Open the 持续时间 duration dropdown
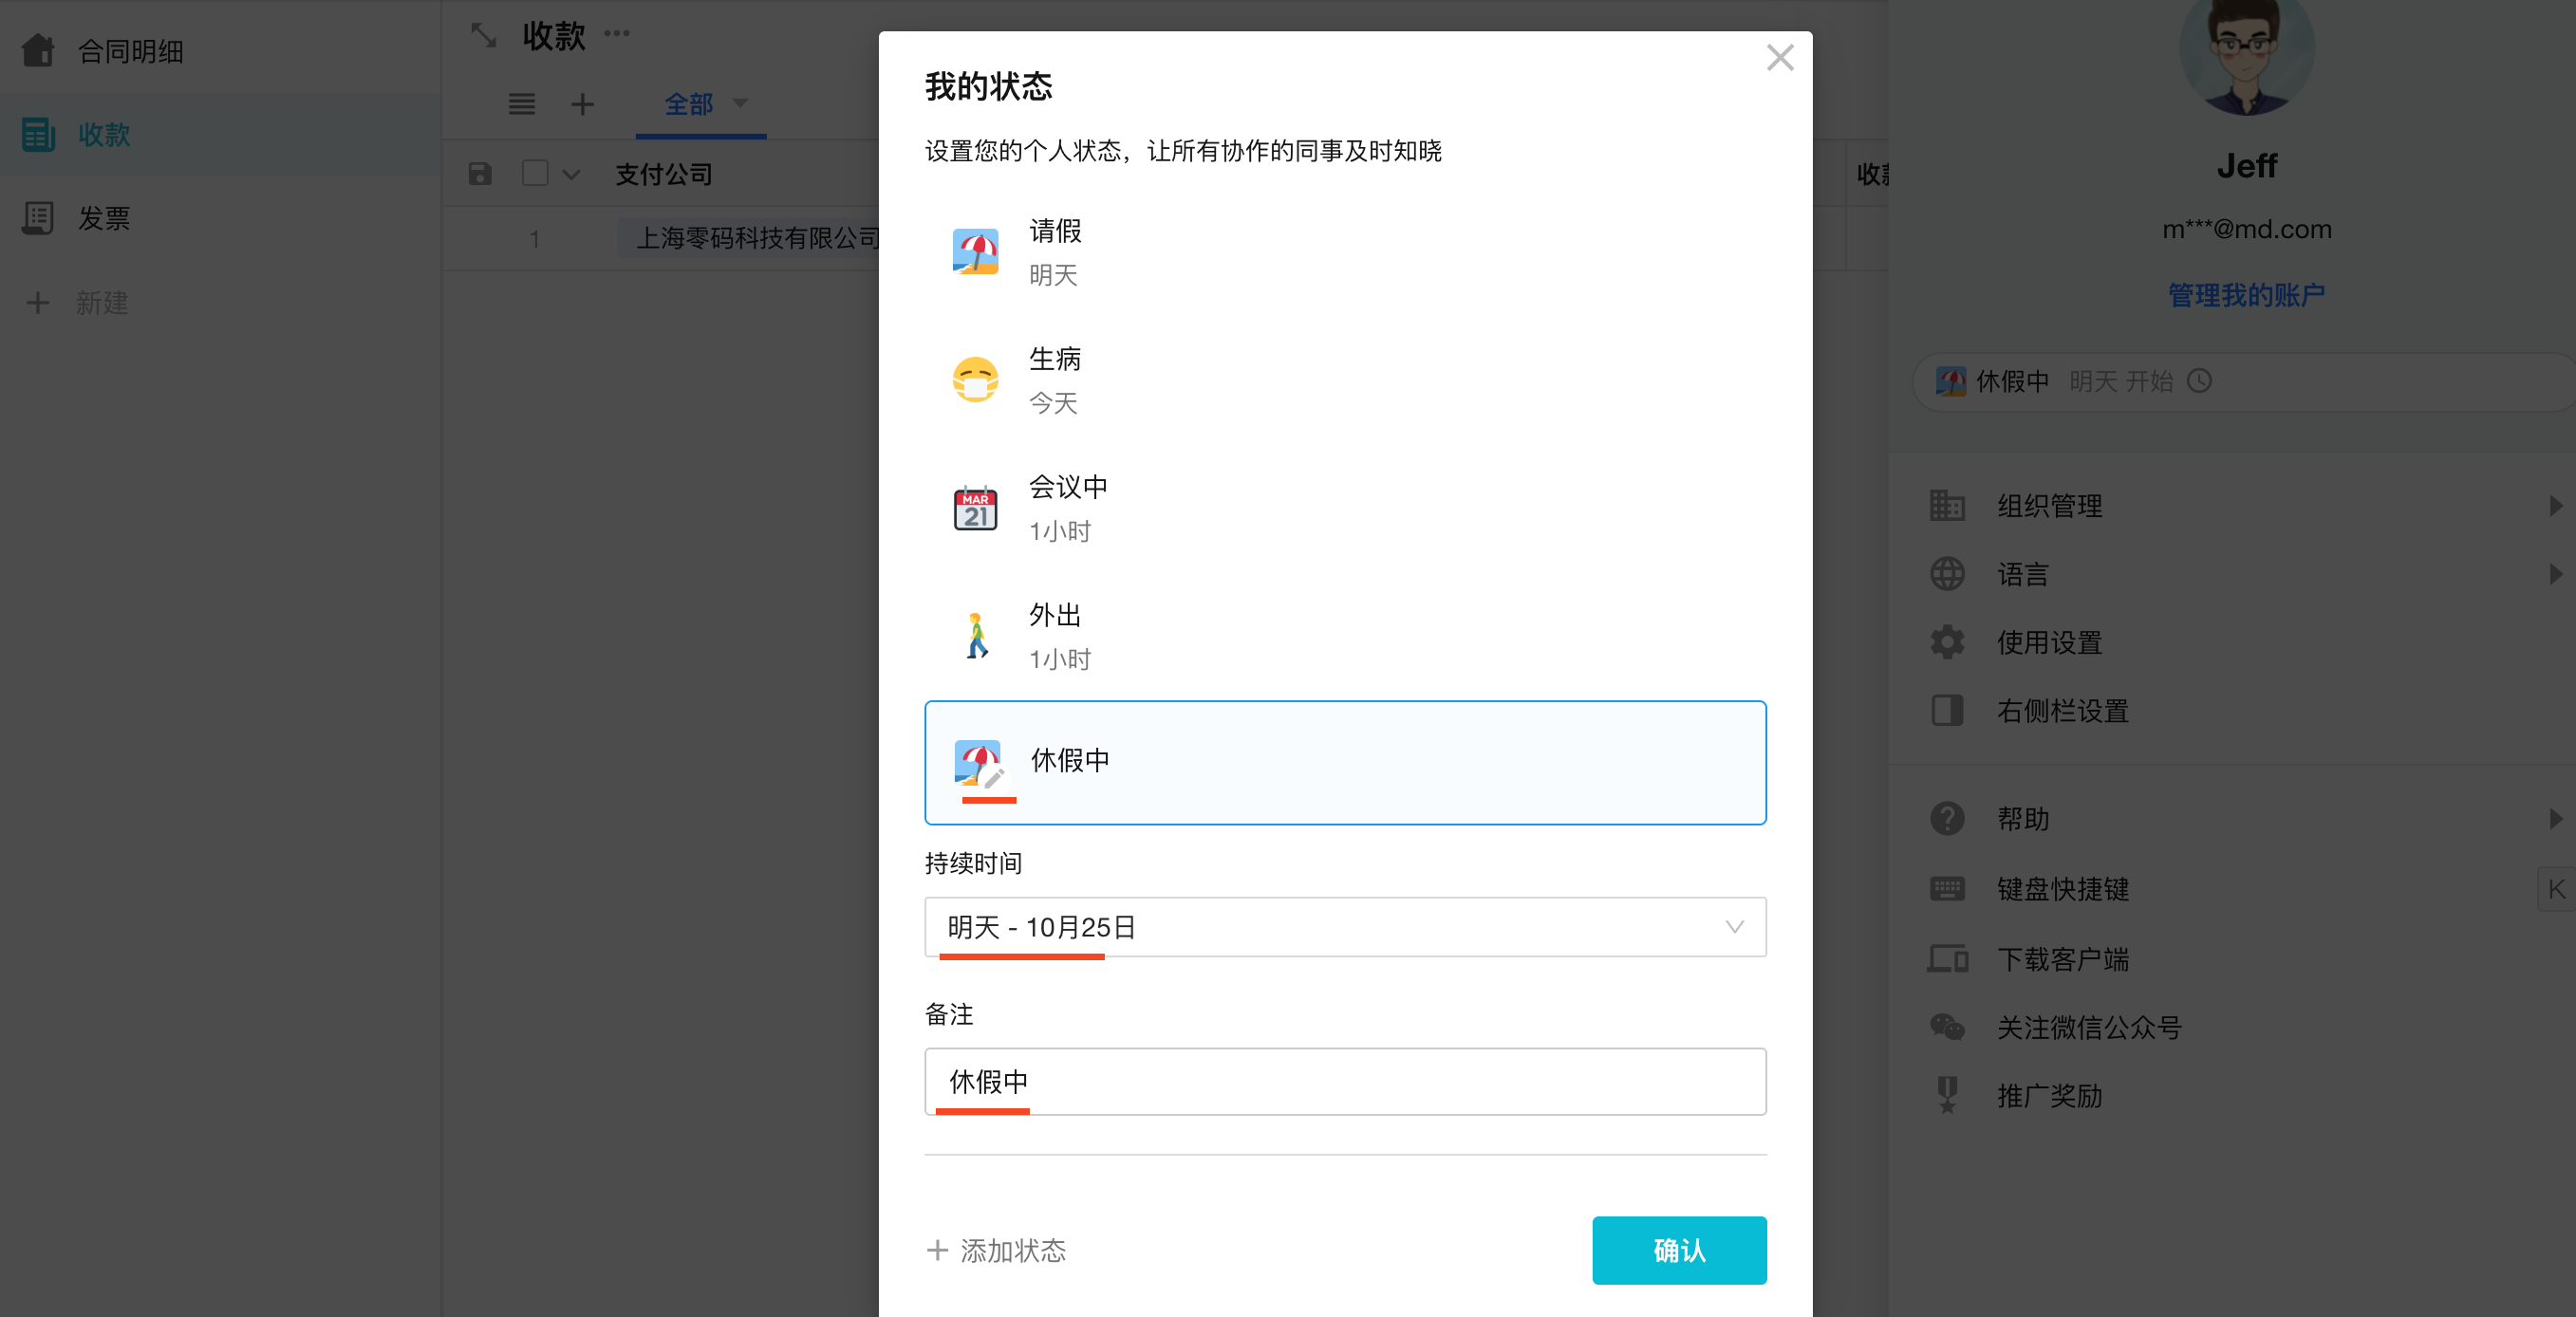This screenshot has width=2576, height=1317. [x=1344, y=926]
